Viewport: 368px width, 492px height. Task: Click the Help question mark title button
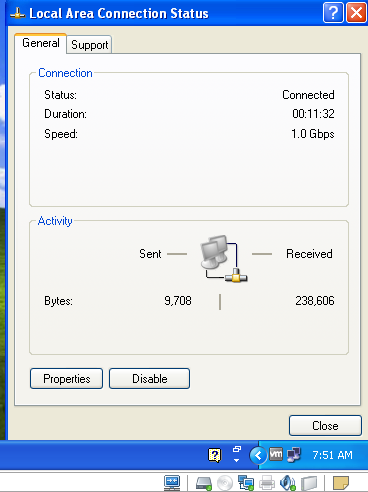(x=333, y=13)
